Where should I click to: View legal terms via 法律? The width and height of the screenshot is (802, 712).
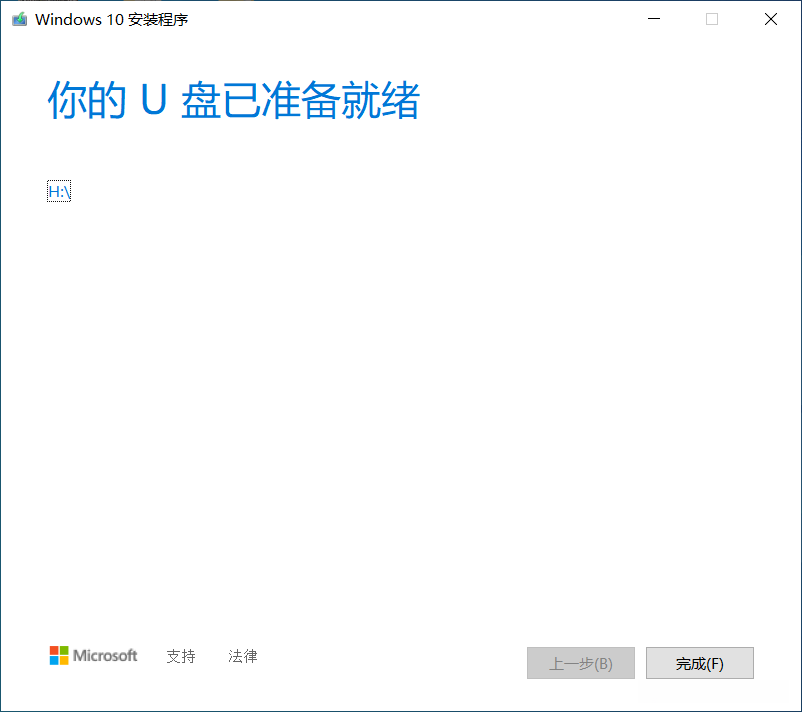tap(242, 656)
